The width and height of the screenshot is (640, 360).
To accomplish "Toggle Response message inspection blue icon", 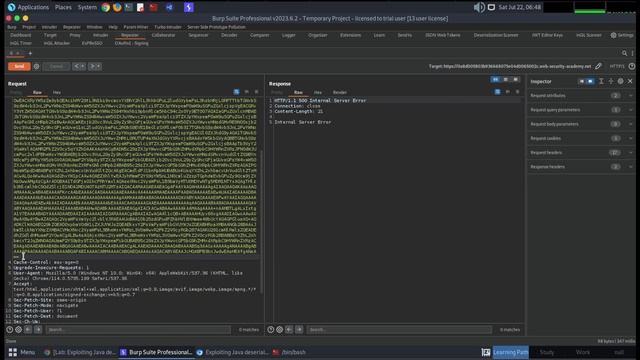I will [x=498, y=92].
